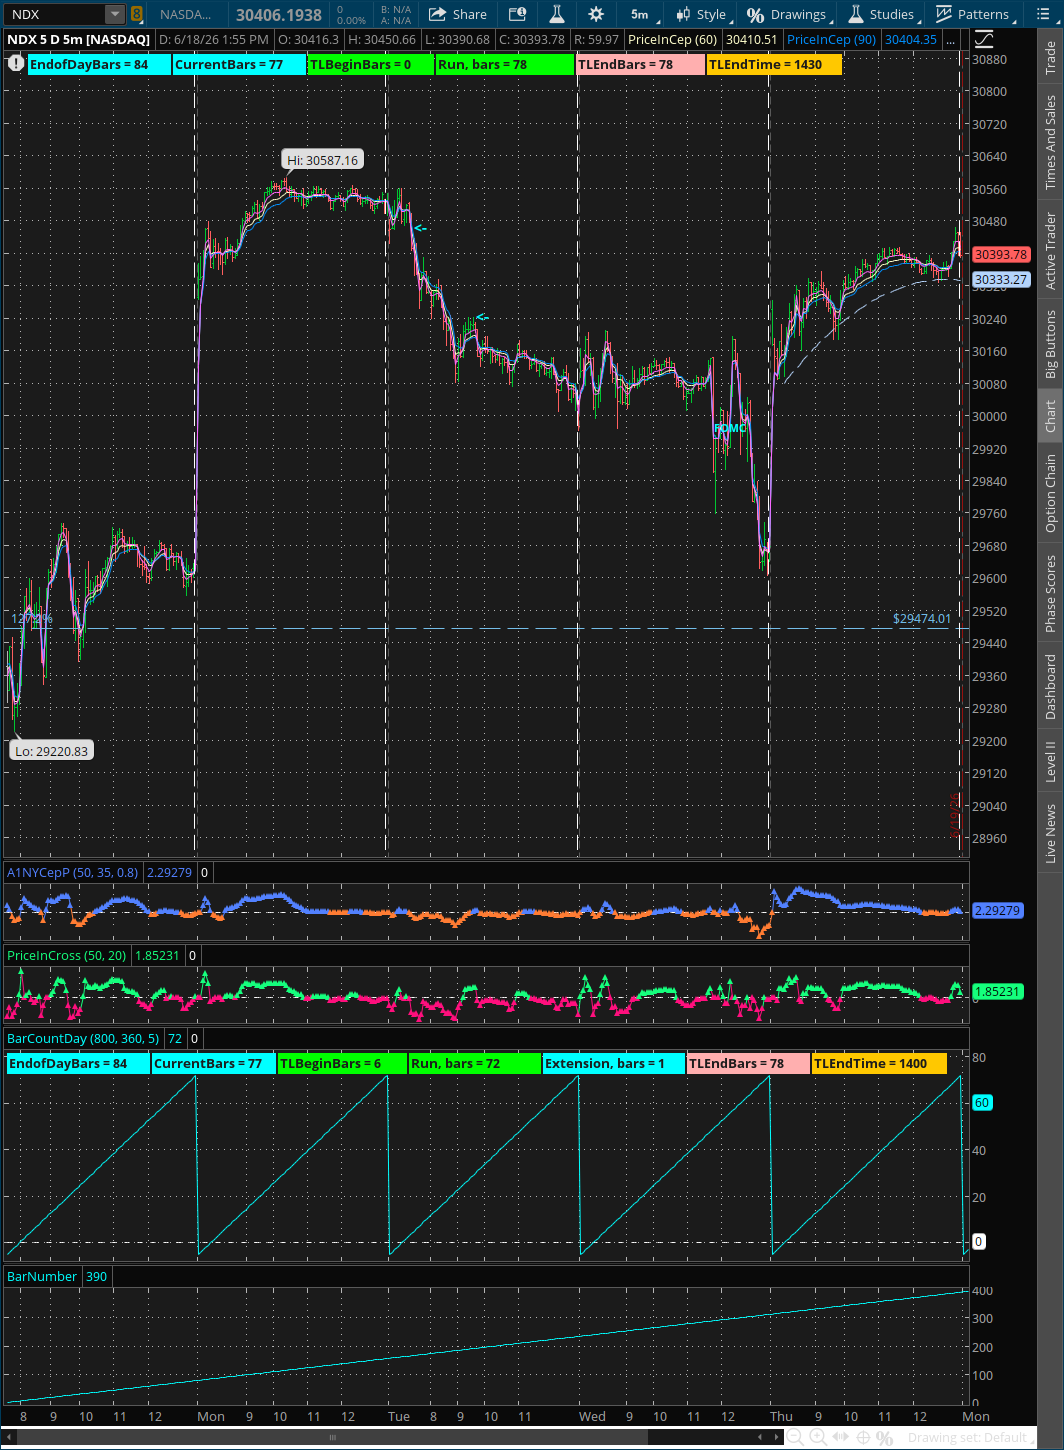Viewport: 1064px width, 1450px height.
Task: Click the Run, bars = 78 label
Action: click(505, 64)
